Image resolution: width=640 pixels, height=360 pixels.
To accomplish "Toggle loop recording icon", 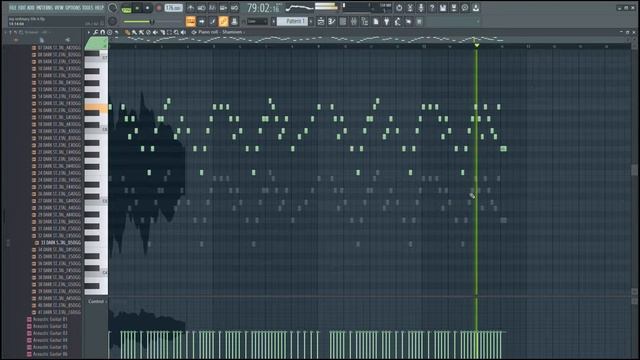I will pyautogui.click(x=235, y=8).
